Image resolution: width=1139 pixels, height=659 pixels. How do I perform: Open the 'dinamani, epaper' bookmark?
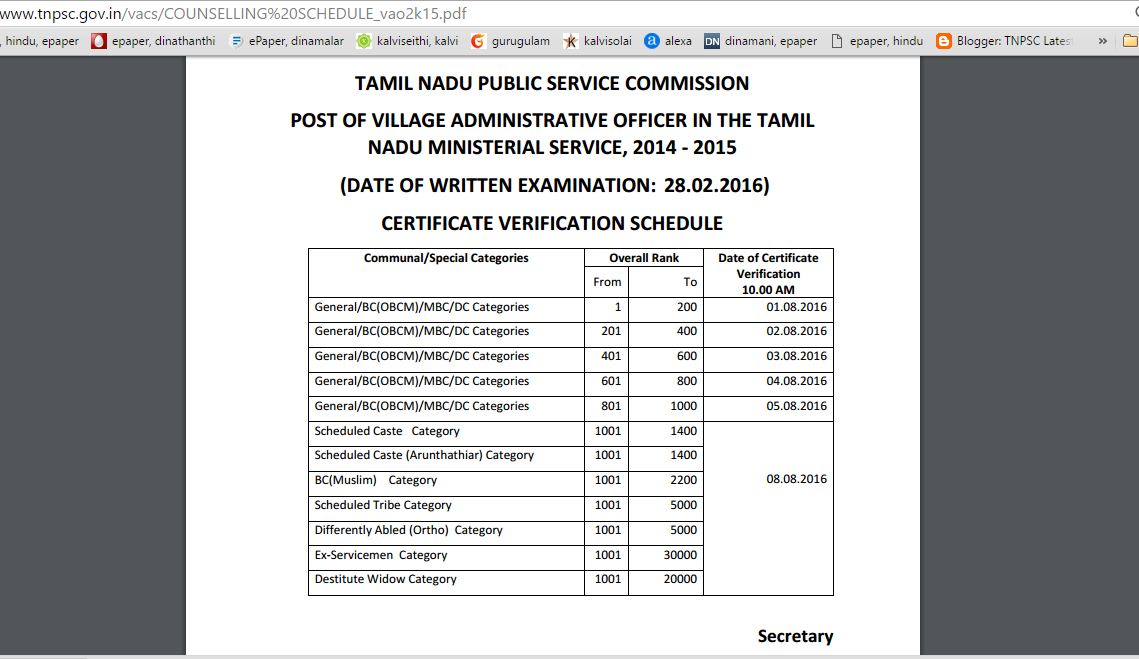coord(761,41)
